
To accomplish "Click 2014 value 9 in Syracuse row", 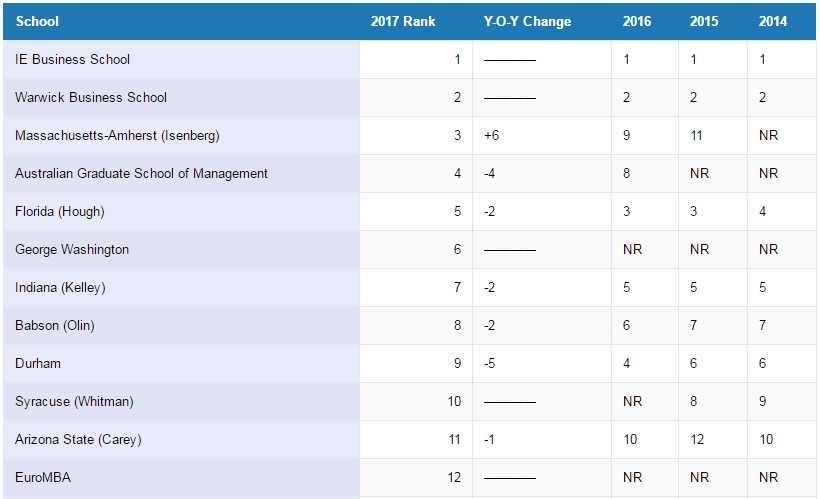I will [x=762, y=402].
